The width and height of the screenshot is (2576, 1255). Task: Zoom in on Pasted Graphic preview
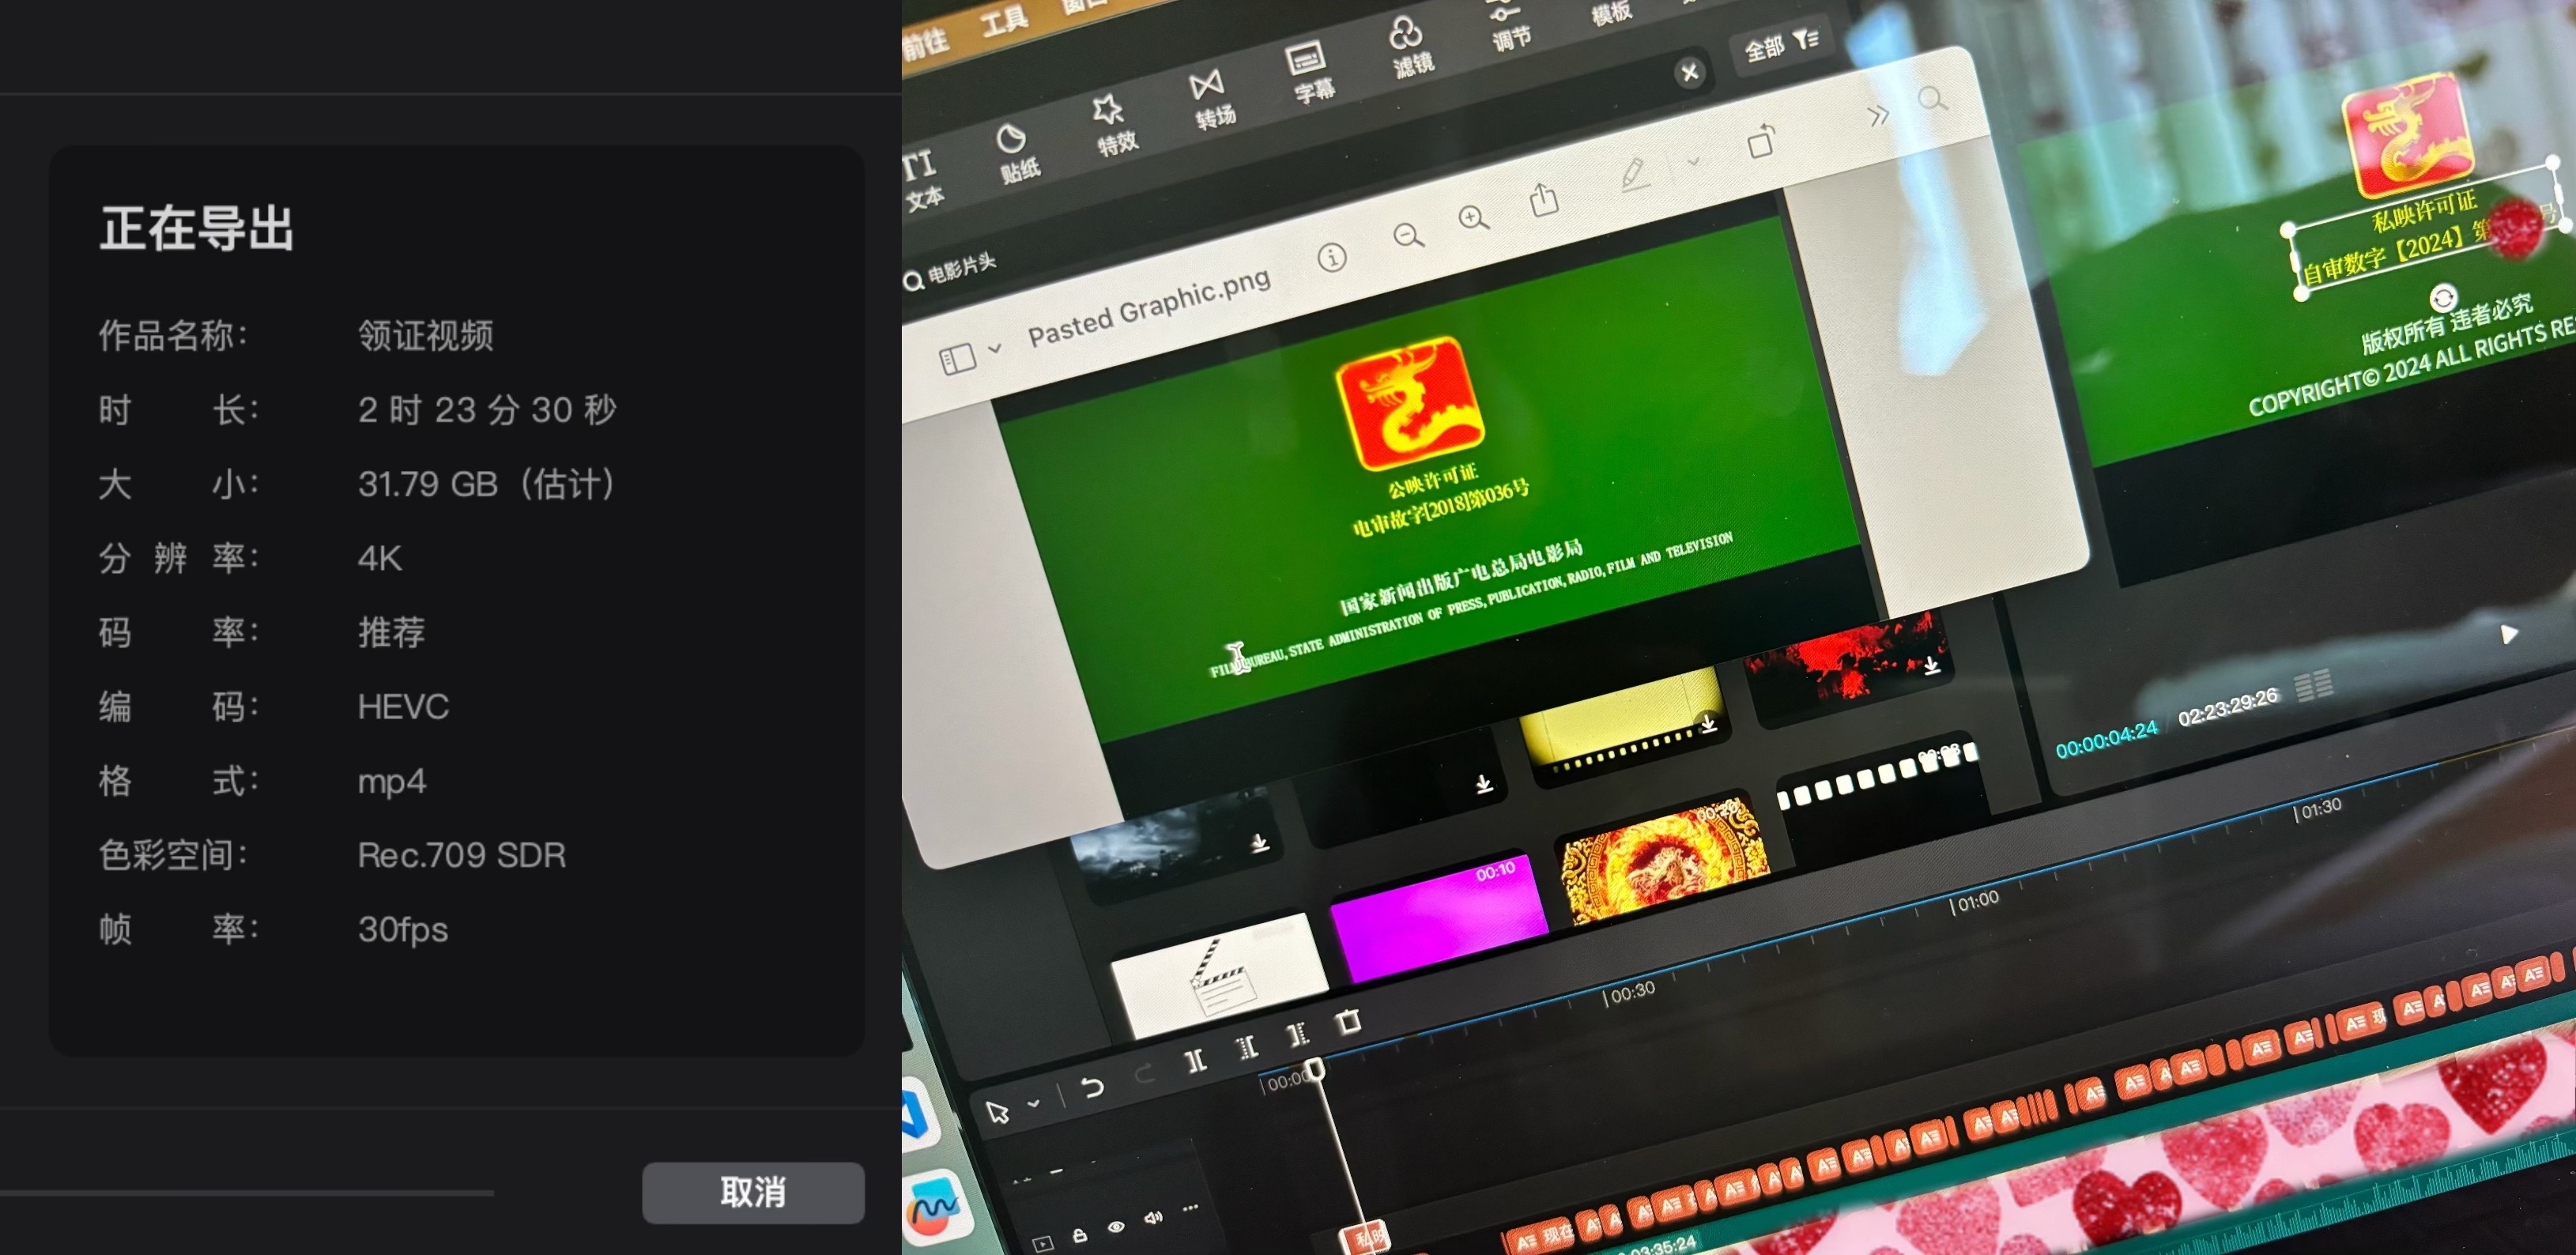1472,218
